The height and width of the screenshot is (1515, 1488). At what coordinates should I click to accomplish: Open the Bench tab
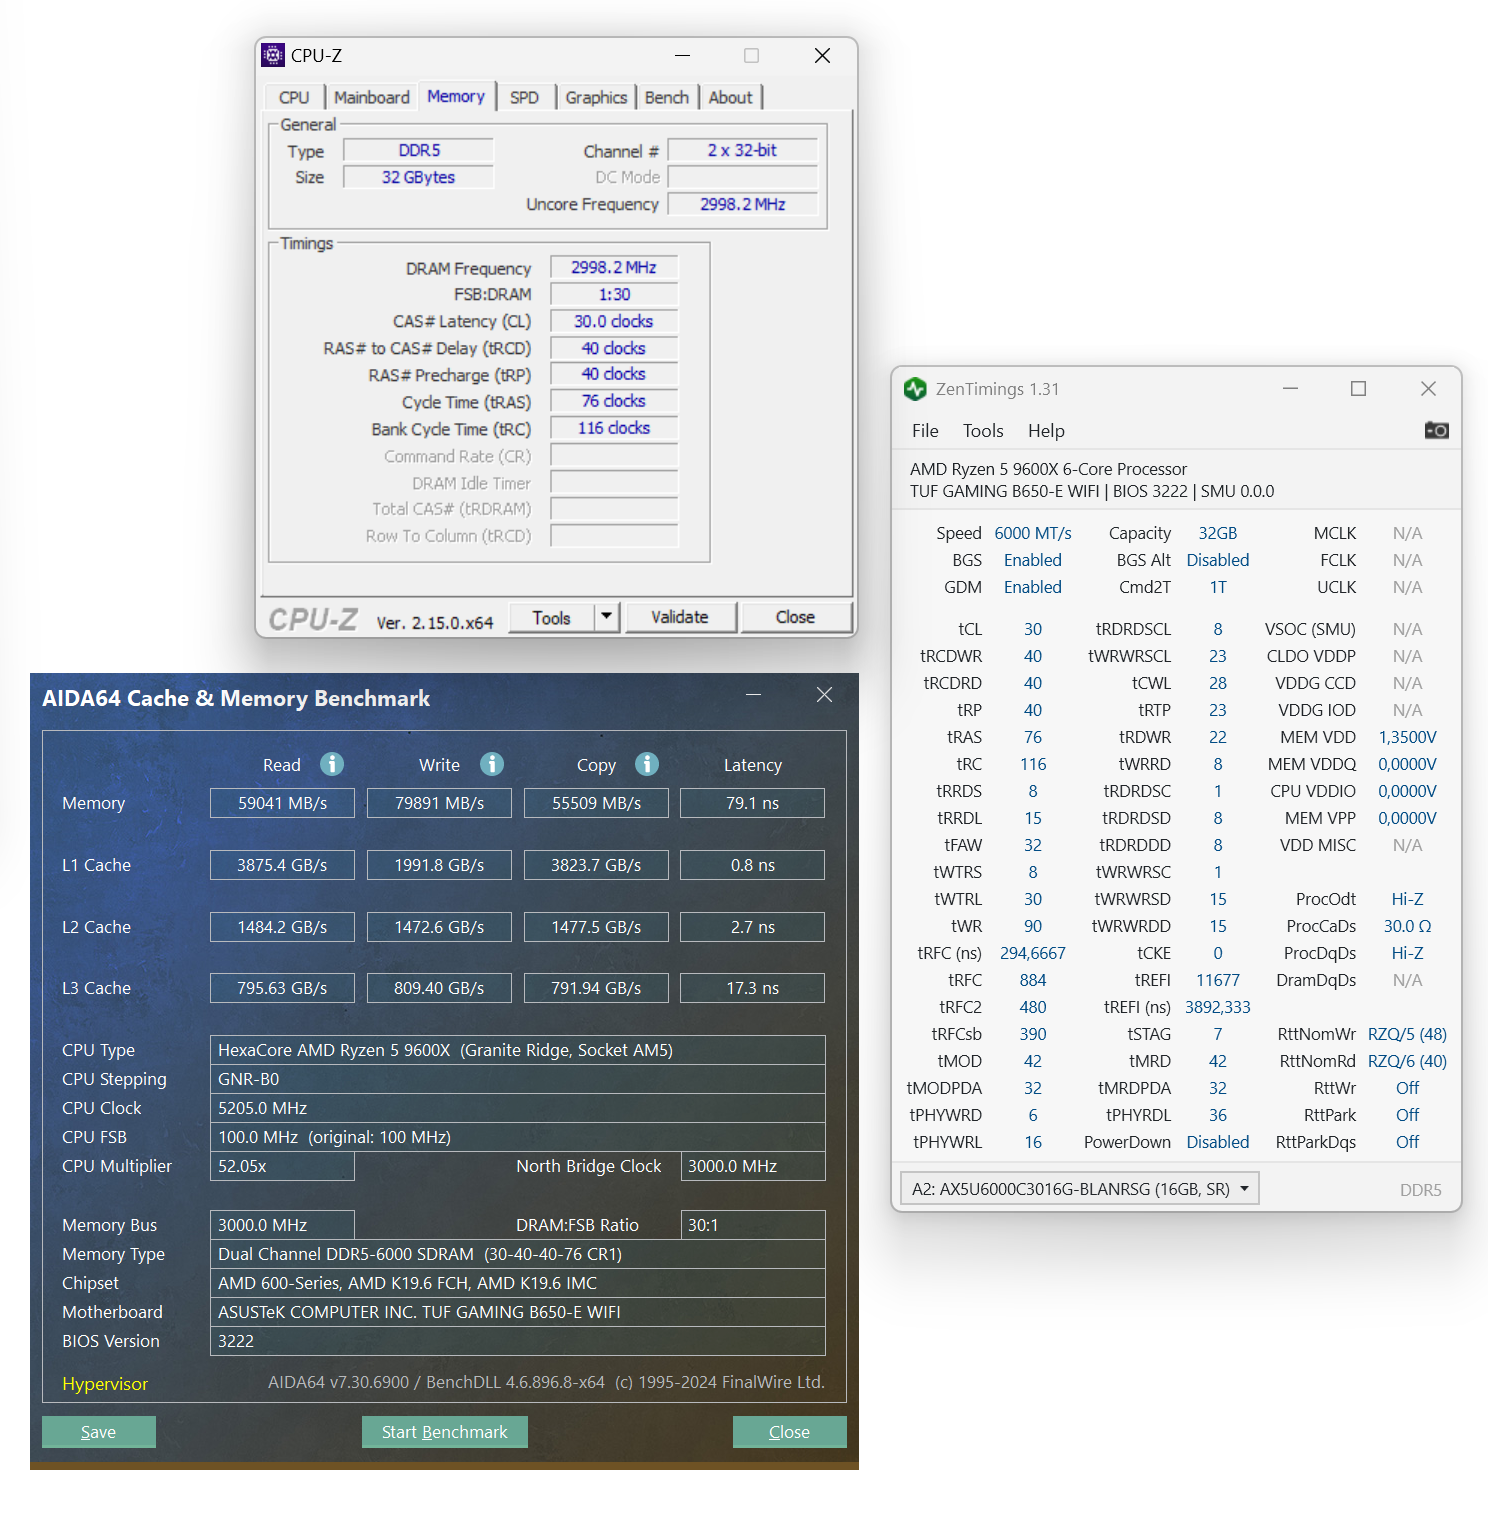[x=666, y=97]
